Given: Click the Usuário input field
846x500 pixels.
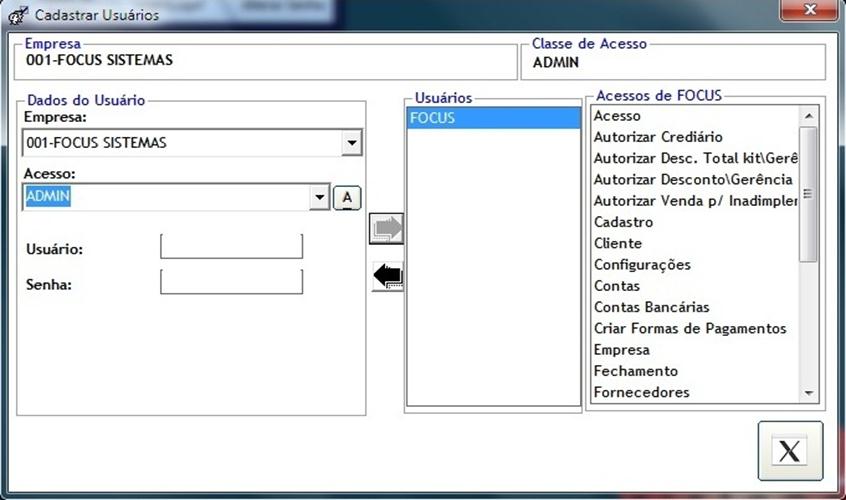Looking at the screenshot, I should [x=231, y=246].
